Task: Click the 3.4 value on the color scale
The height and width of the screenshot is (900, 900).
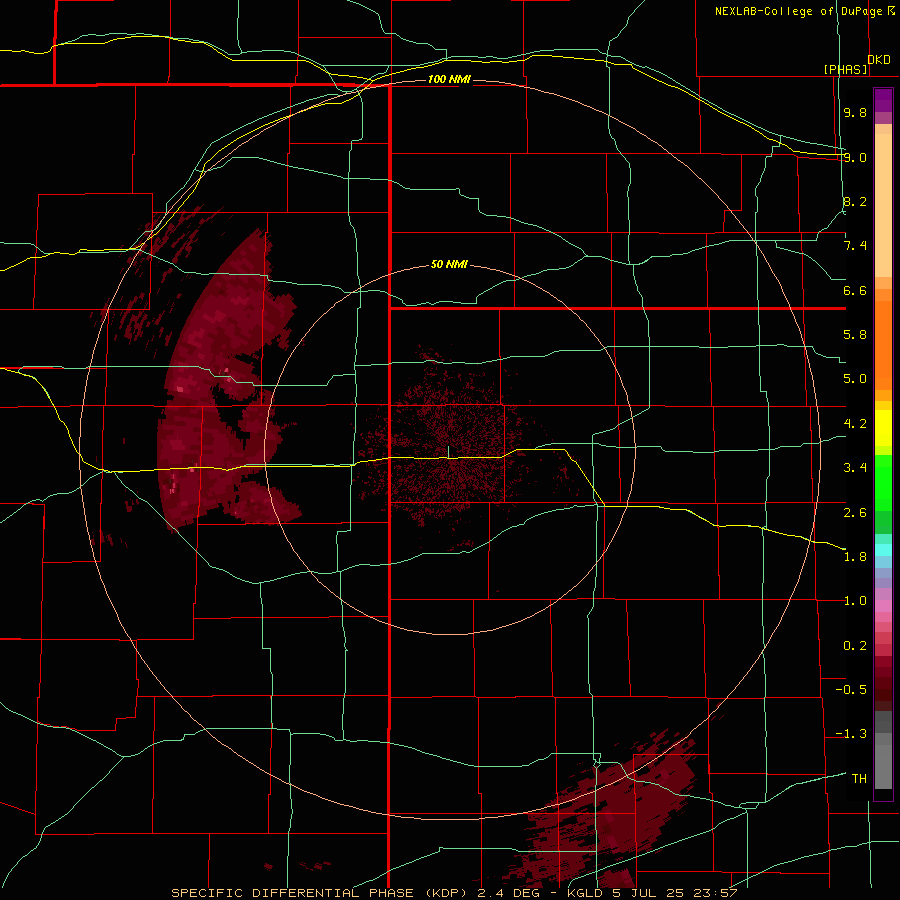Action: coord(855,467)
